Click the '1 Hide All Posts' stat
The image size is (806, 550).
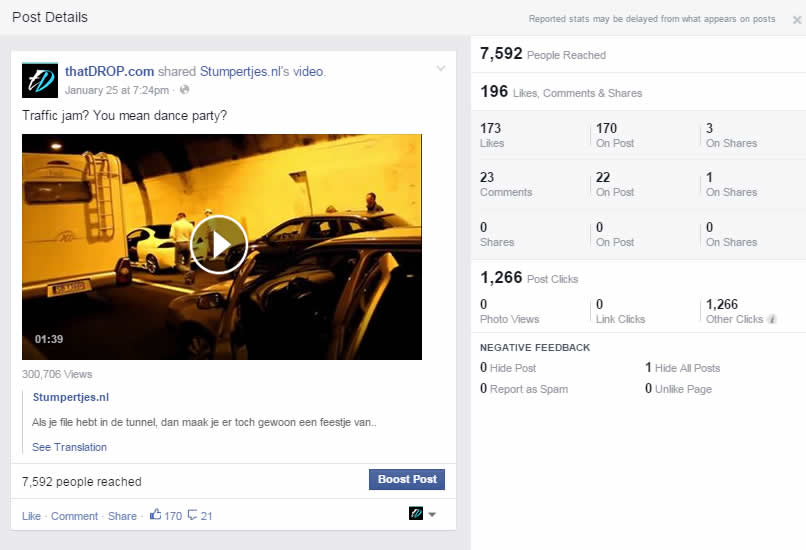[683, 368]
